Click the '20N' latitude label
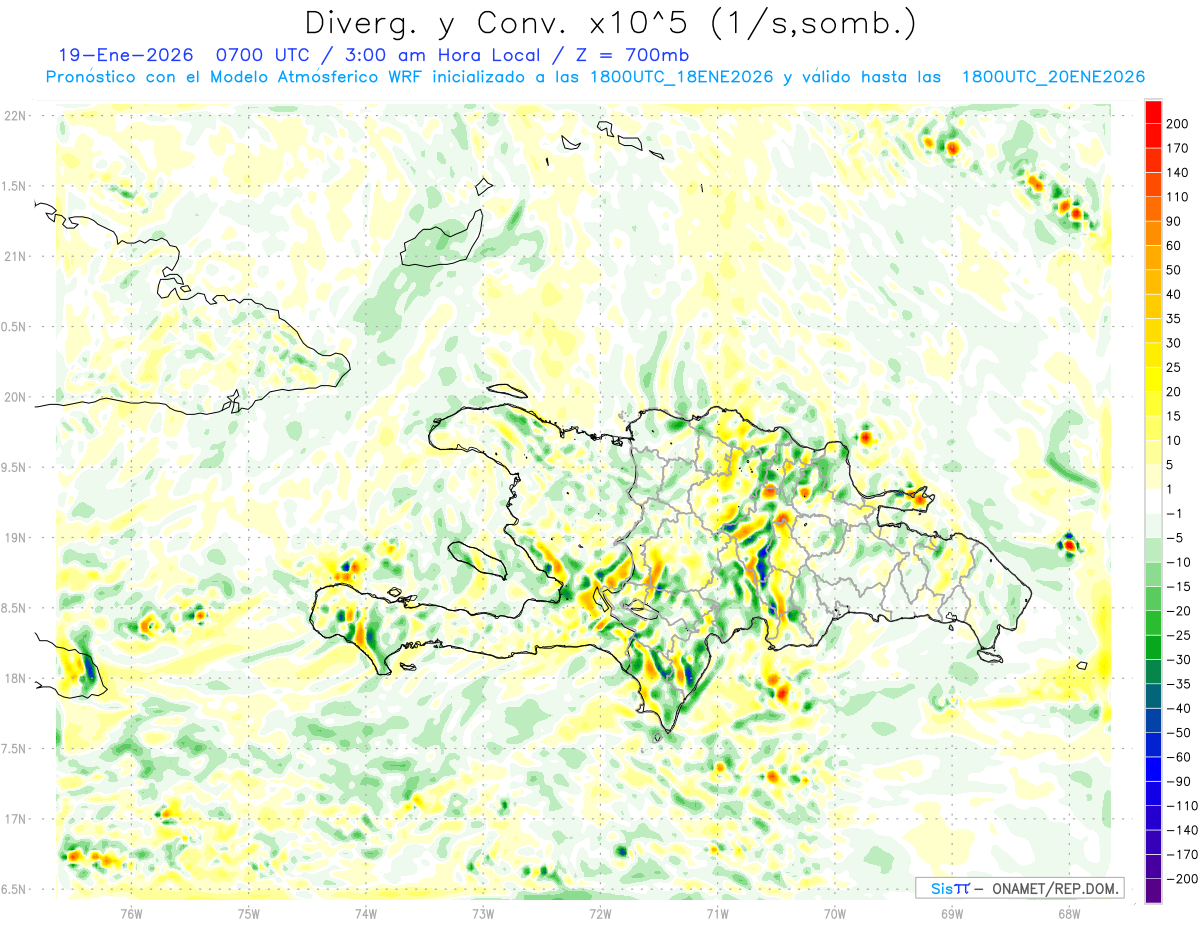The image size is (1200, 927). coord(16,397)
